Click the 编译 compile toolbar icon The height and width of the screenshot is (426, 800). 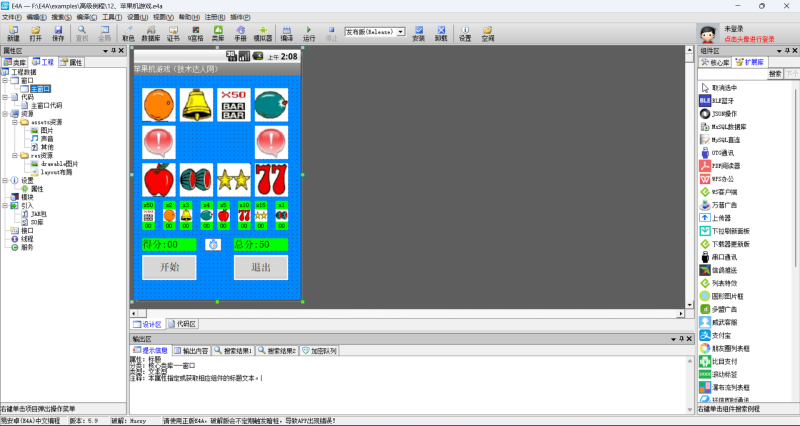[x=287, y=34]
